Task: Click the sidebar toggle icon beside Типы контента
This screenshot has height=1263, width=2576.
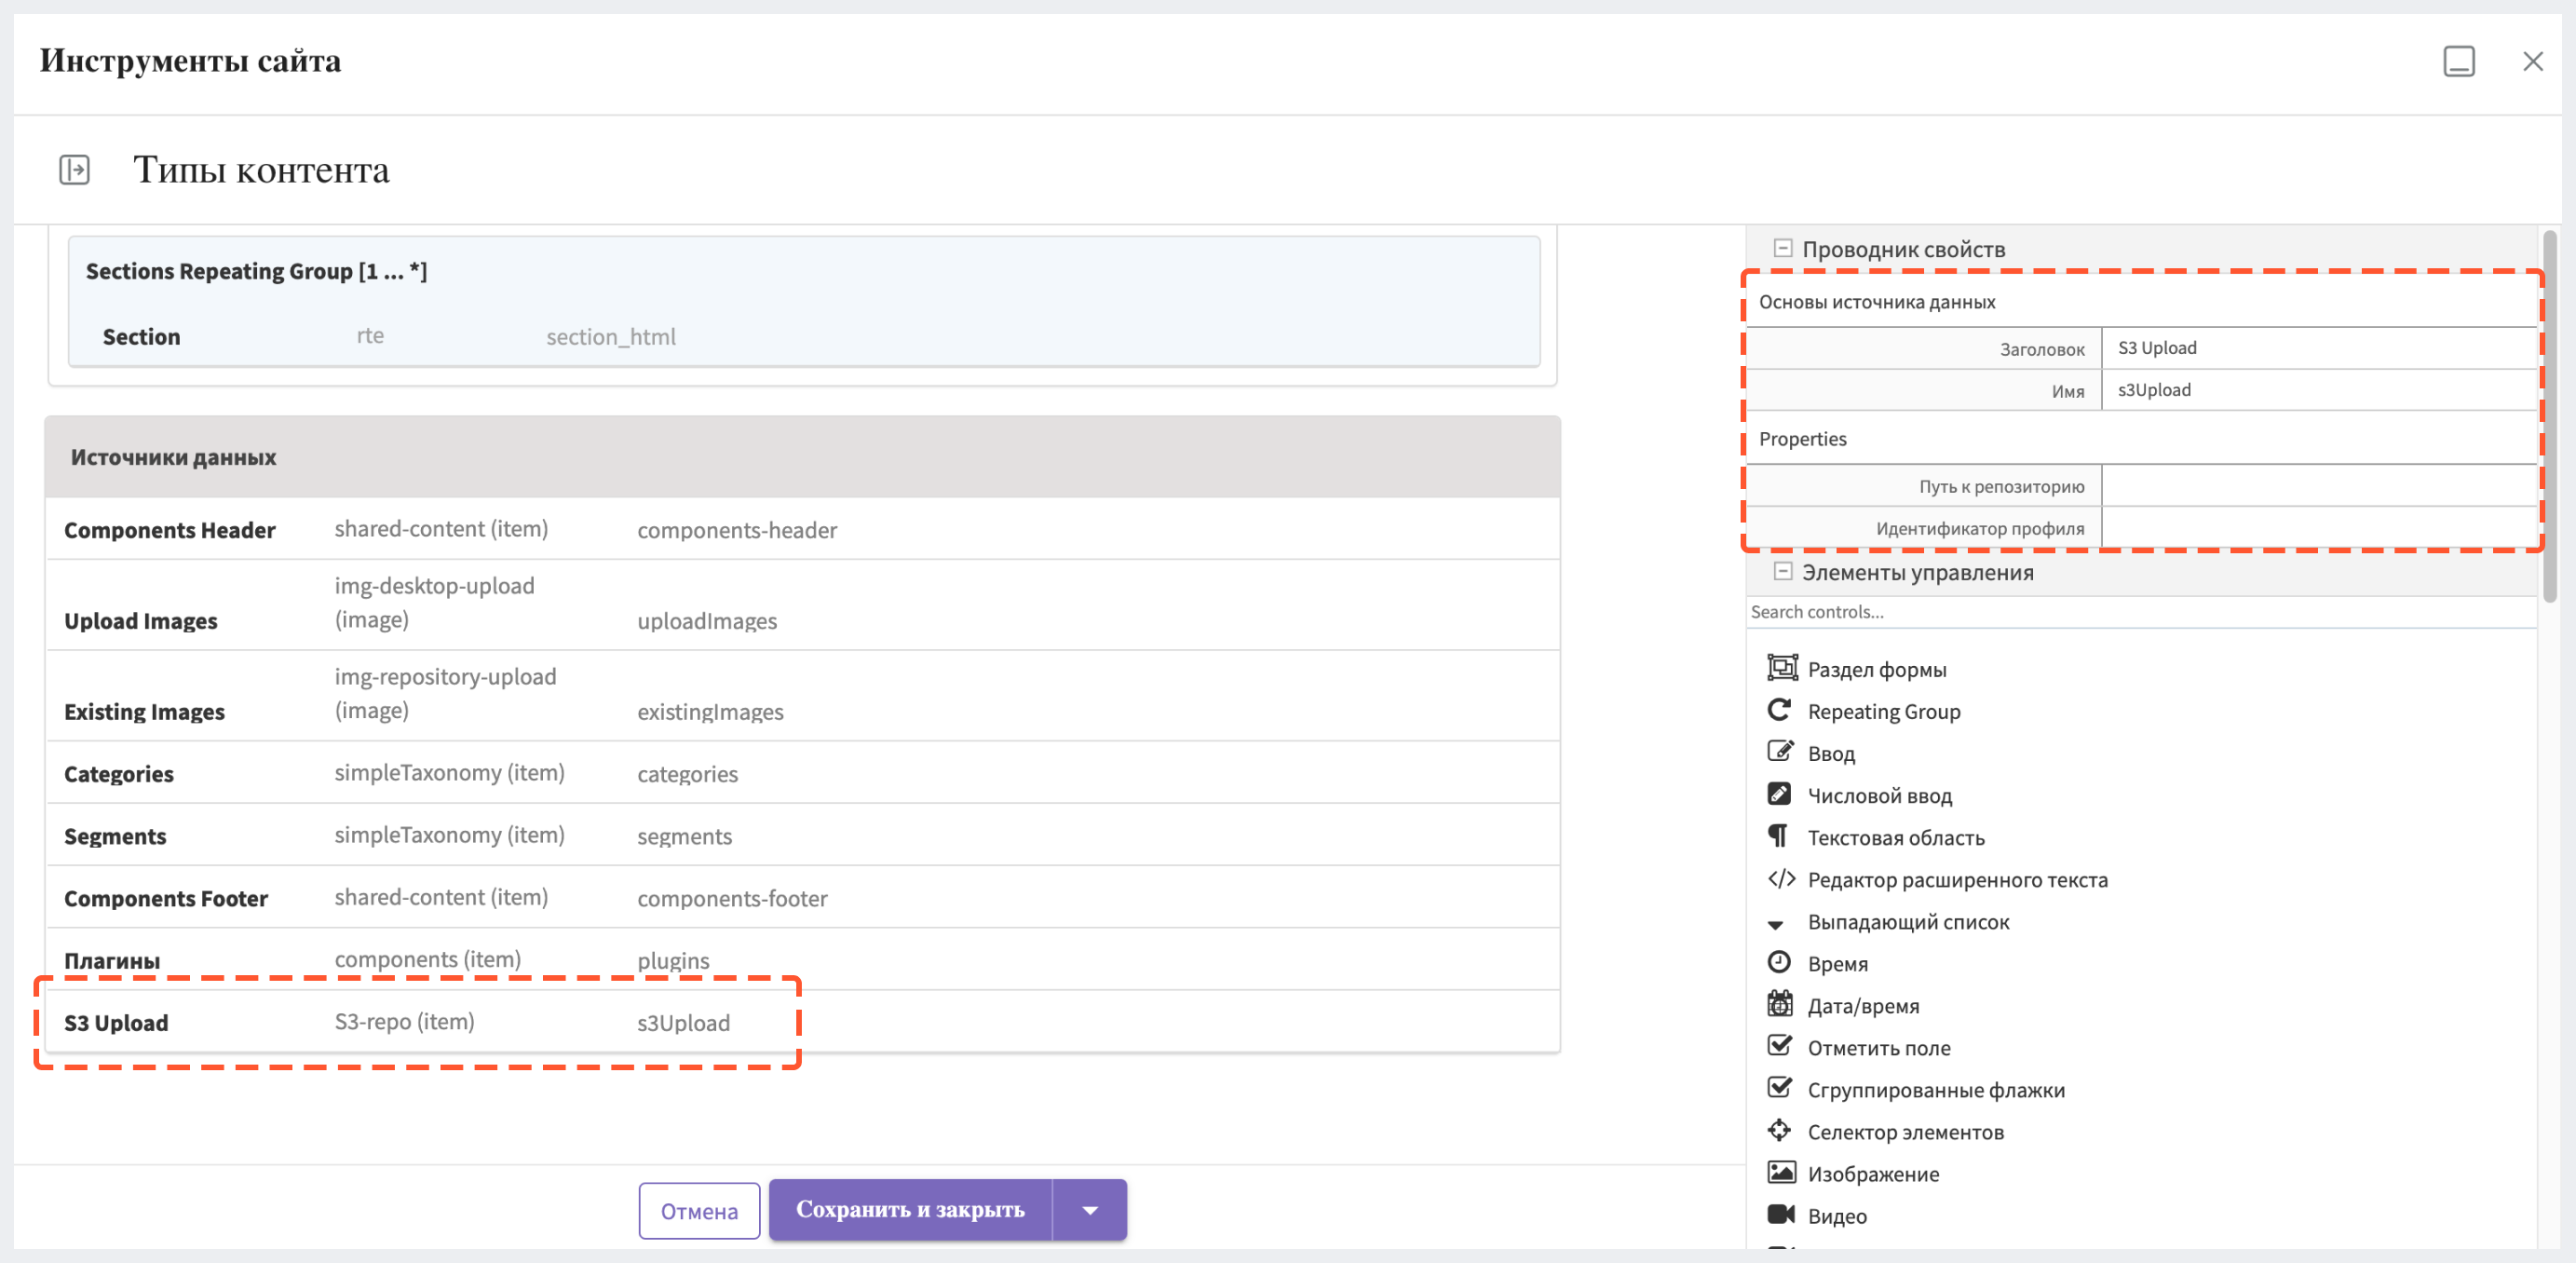Action: coord(74,170)
